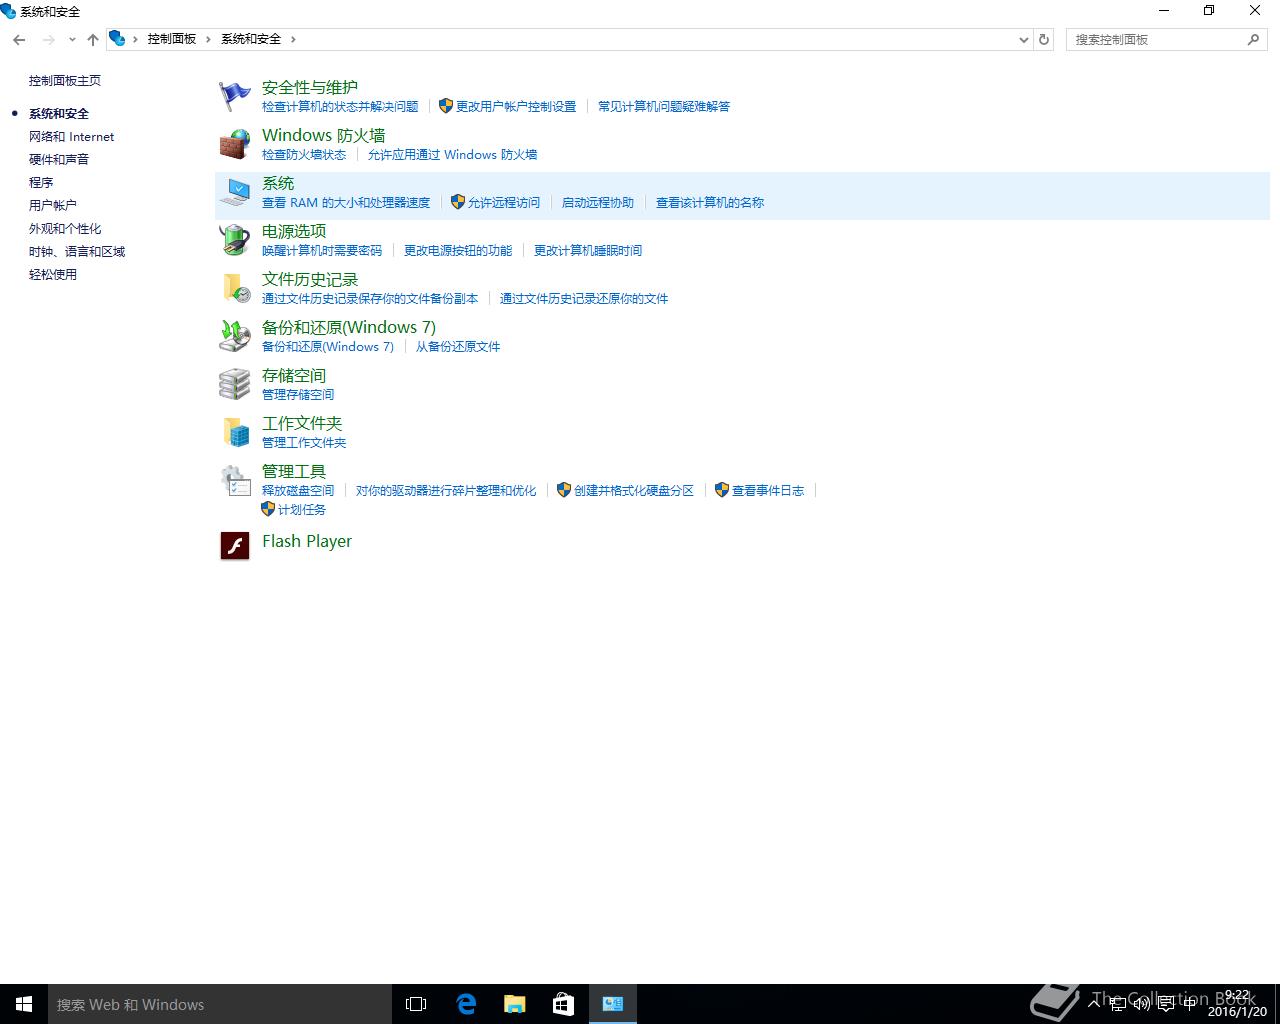Click 管理工作文件夹
This screenshot has width=1280, height=1024.
coord(304,443)
